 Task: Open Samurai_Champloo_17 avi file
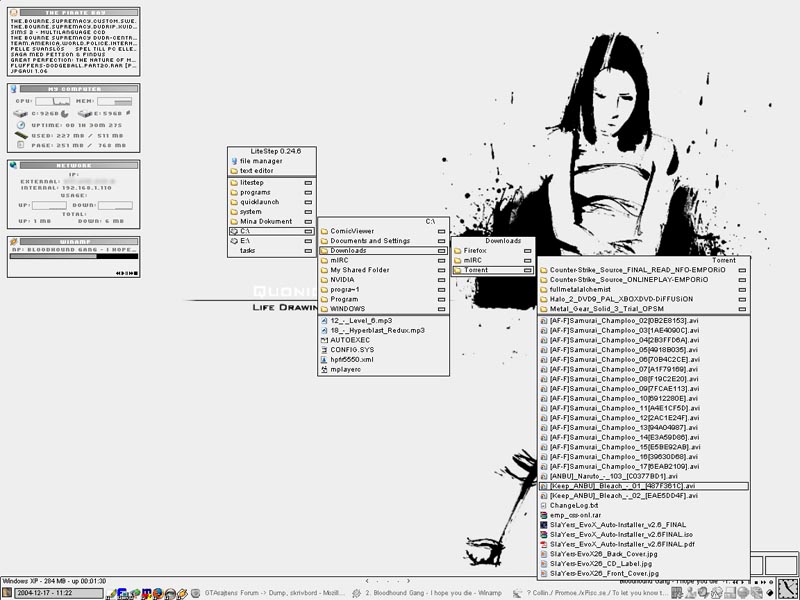pyautogui.click(x=644, y=467)
